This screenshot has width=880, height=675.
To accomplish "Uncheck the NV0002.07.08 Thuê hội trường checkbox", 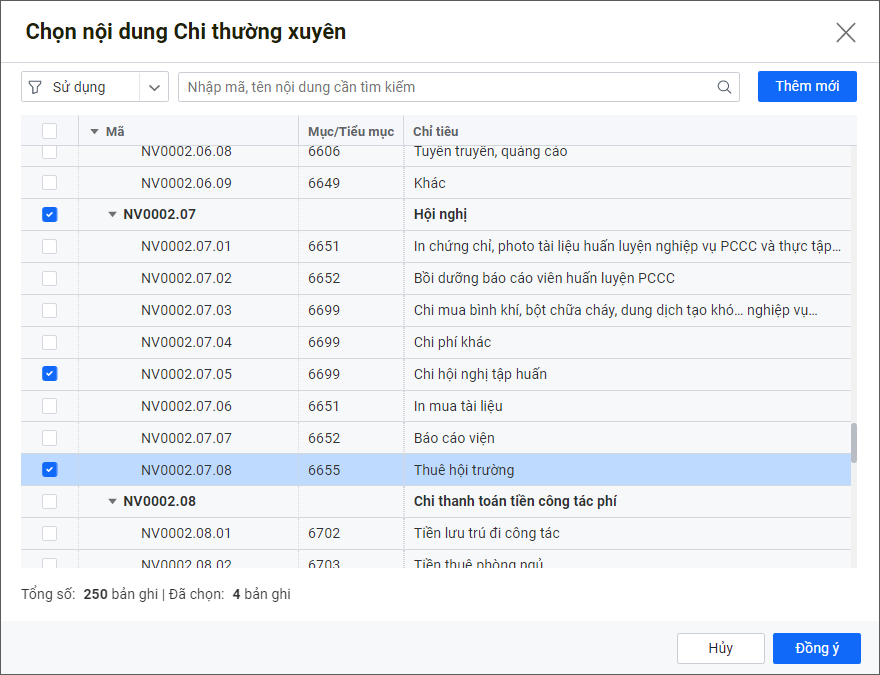I will pyautogui.click(x=50, y=470).
